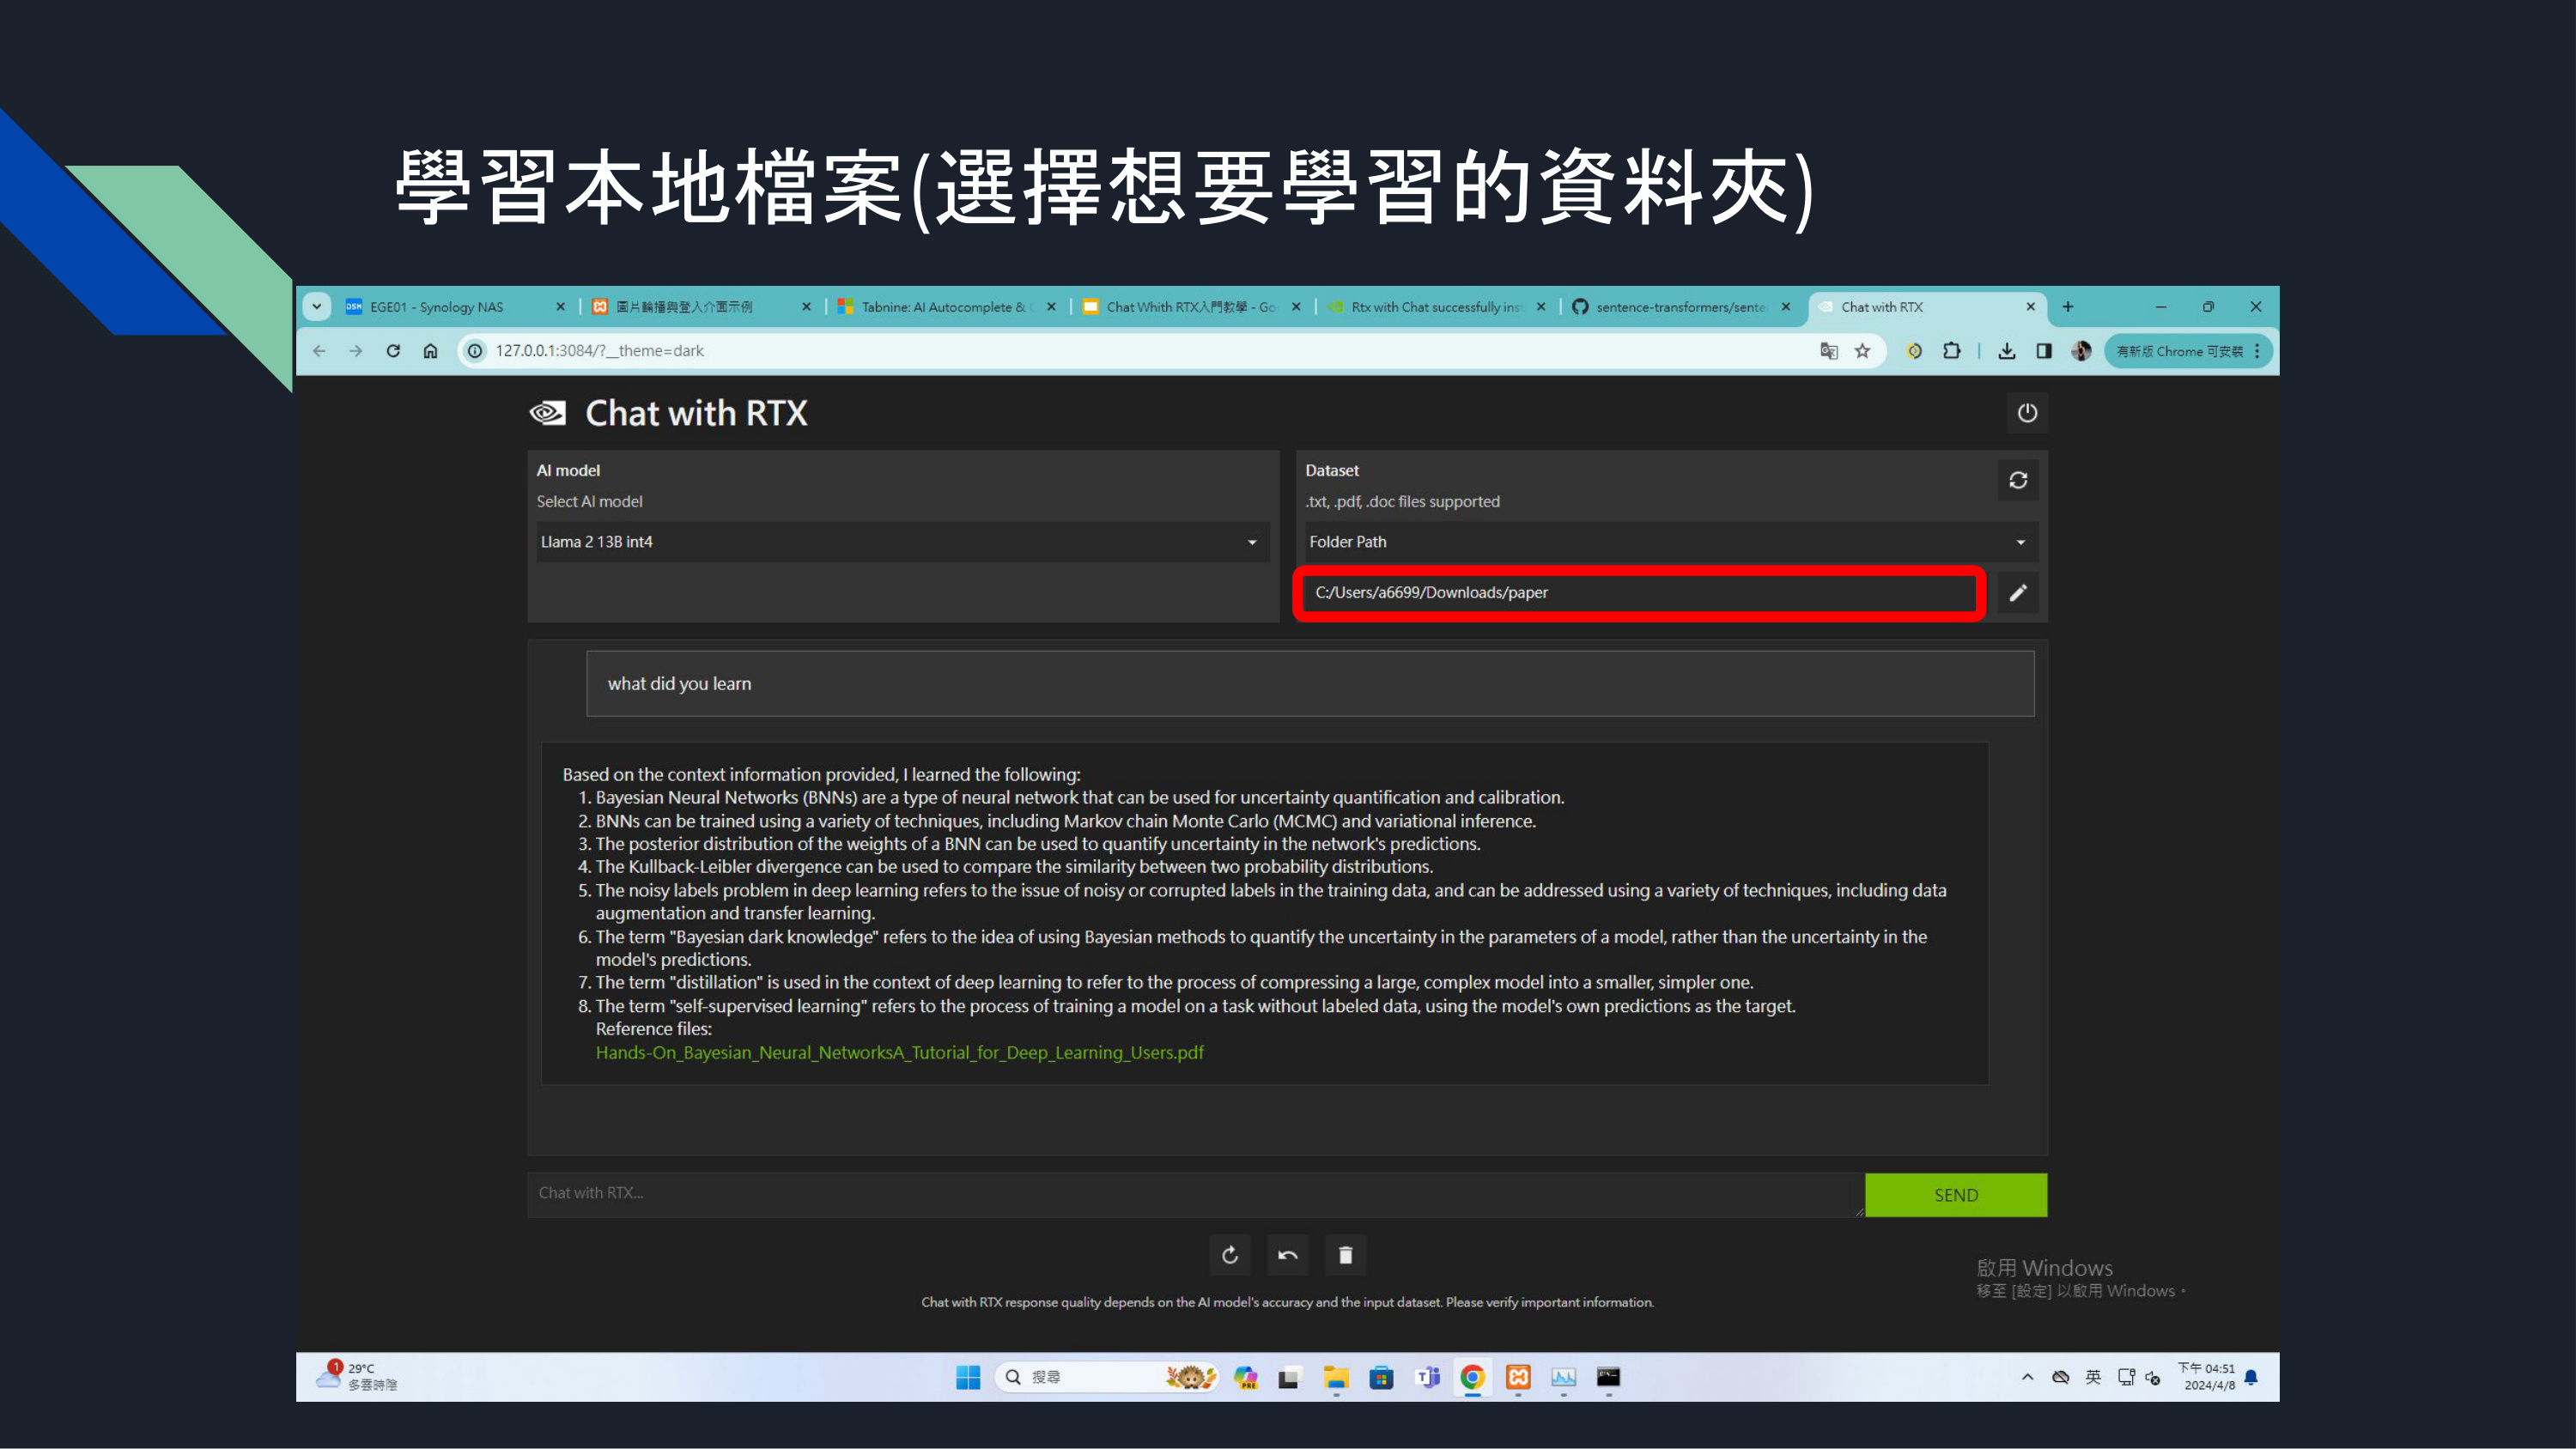This screenshot has width=2576, height=1449.
Task: Translate this page icon
Action: point(1829,351)
